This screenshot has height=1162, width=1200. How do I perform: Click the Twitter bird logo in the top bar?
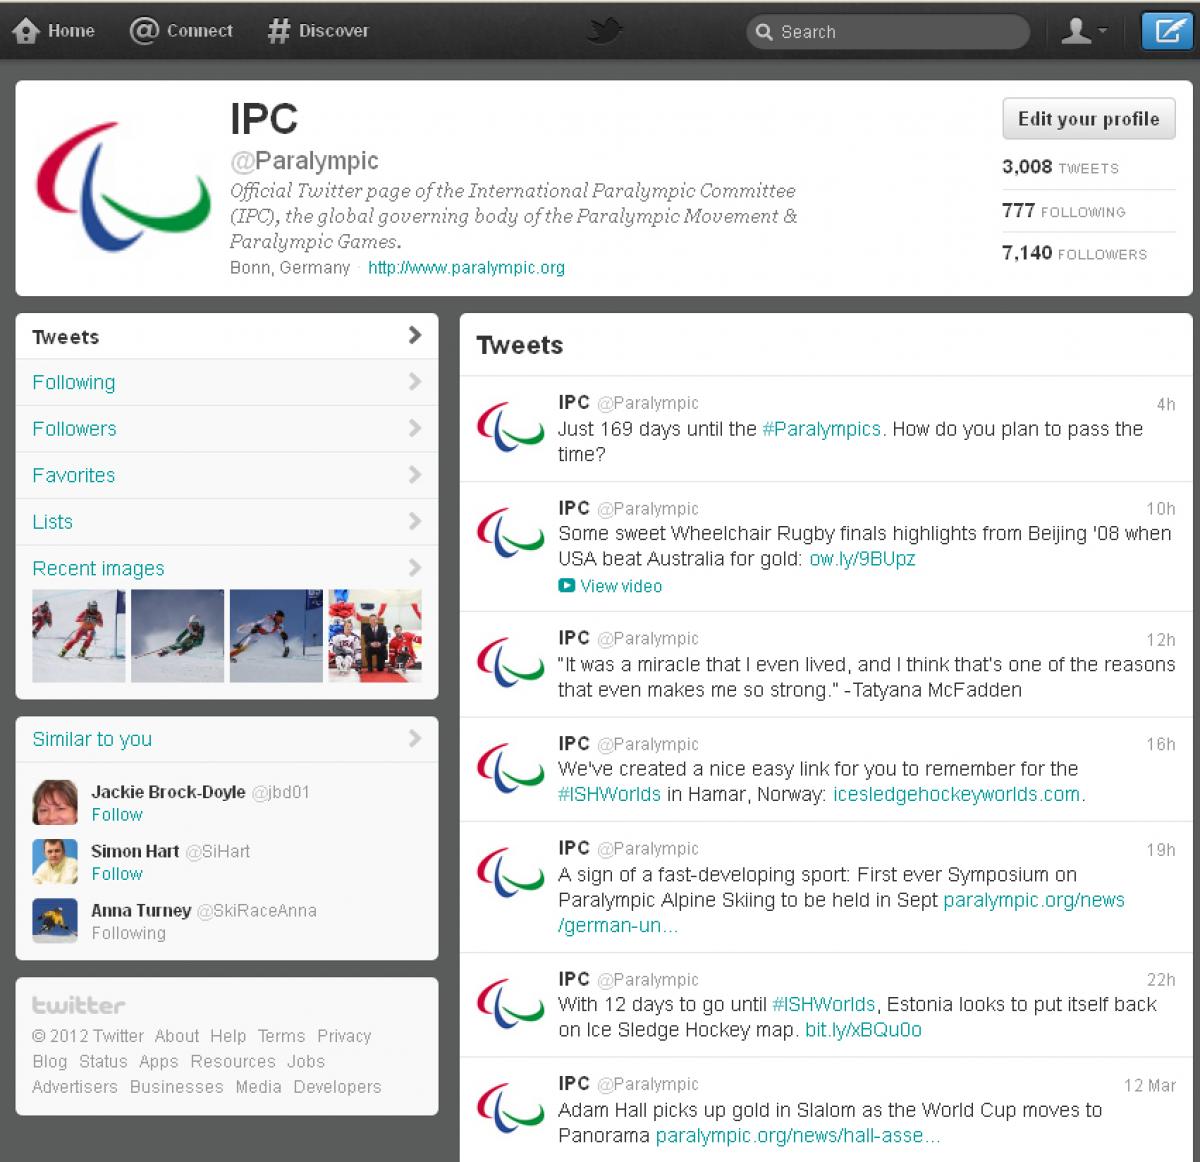pyautogui.click(x=604, y=31)
